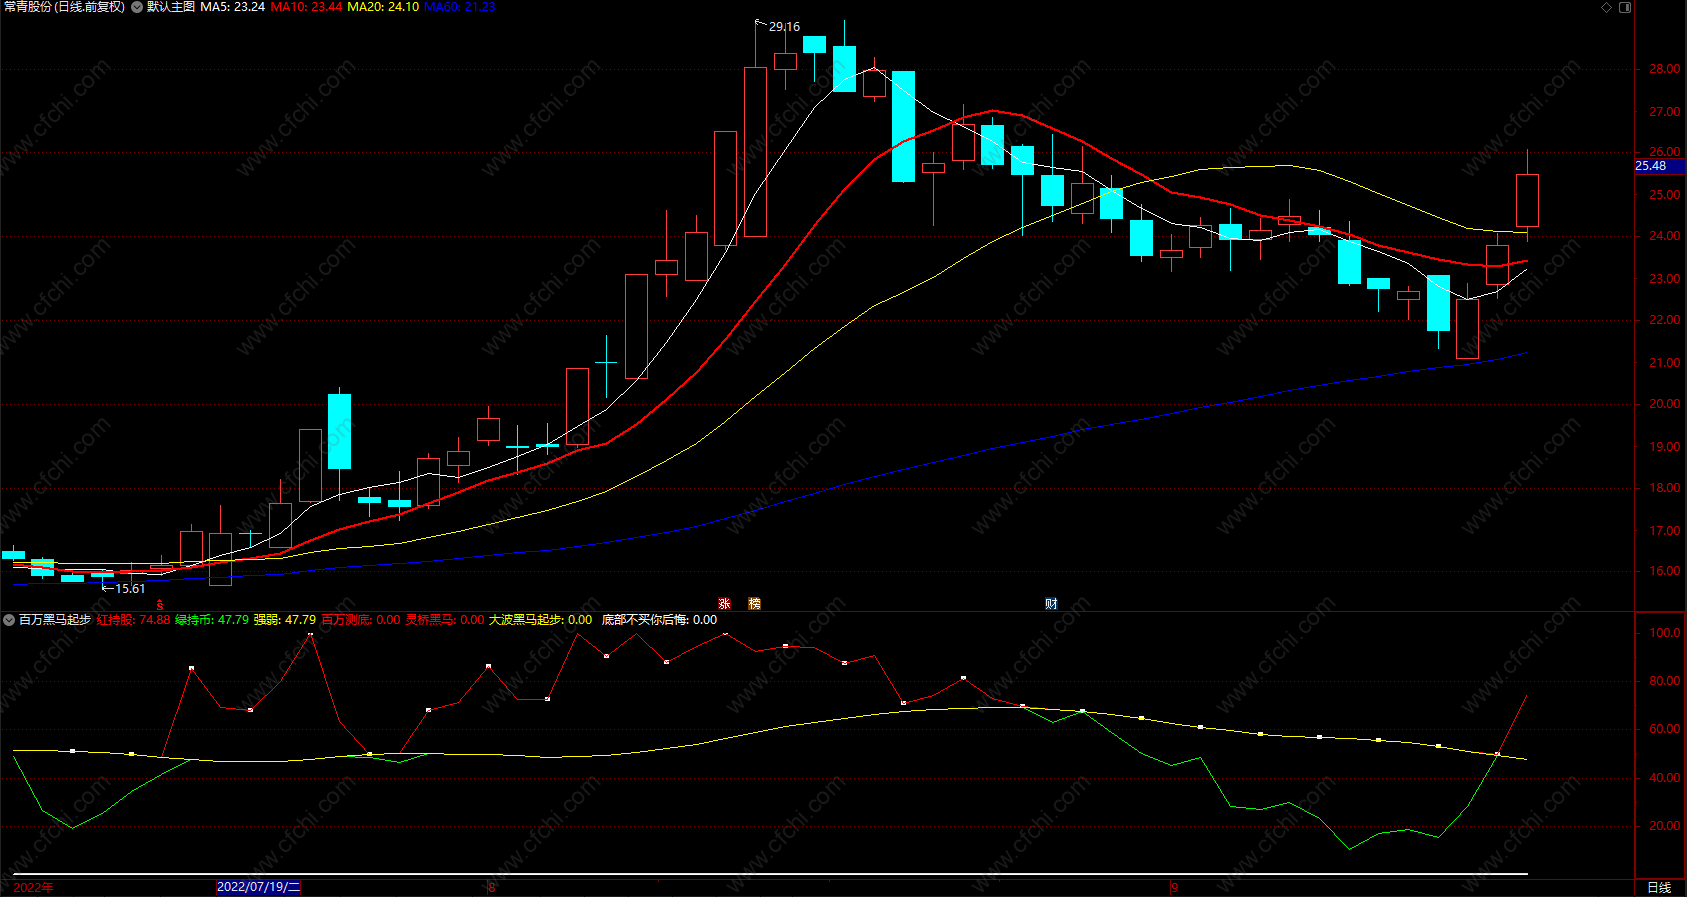The height and width of the screenshot is (897, 1687).
Task: Click the 百万测底: 0.00 readout
Action: click(x=361, y=620)
